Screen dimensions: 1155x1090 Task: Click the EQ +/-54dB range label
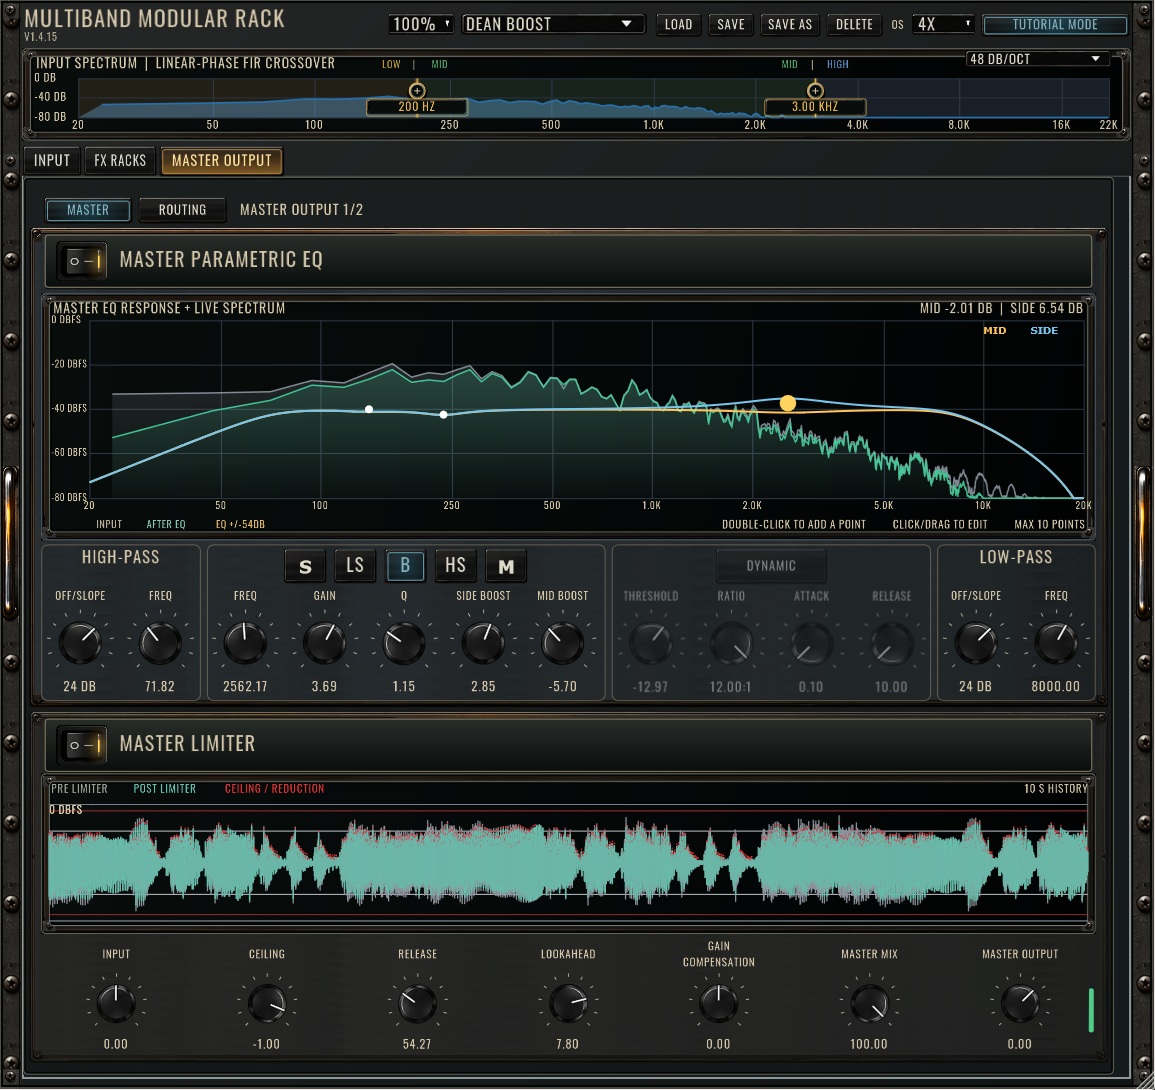pos(240,524)
